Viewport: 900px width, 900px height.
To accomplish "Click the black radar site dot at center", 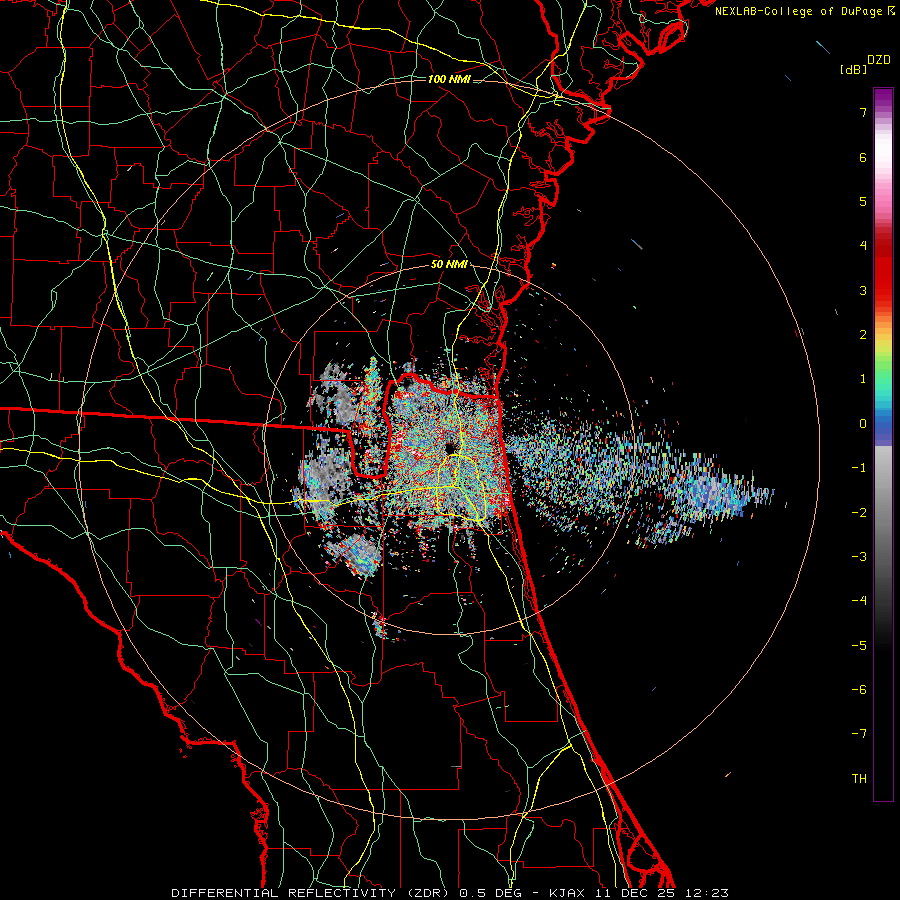I will pyautogui.click(x=449, y=449).
